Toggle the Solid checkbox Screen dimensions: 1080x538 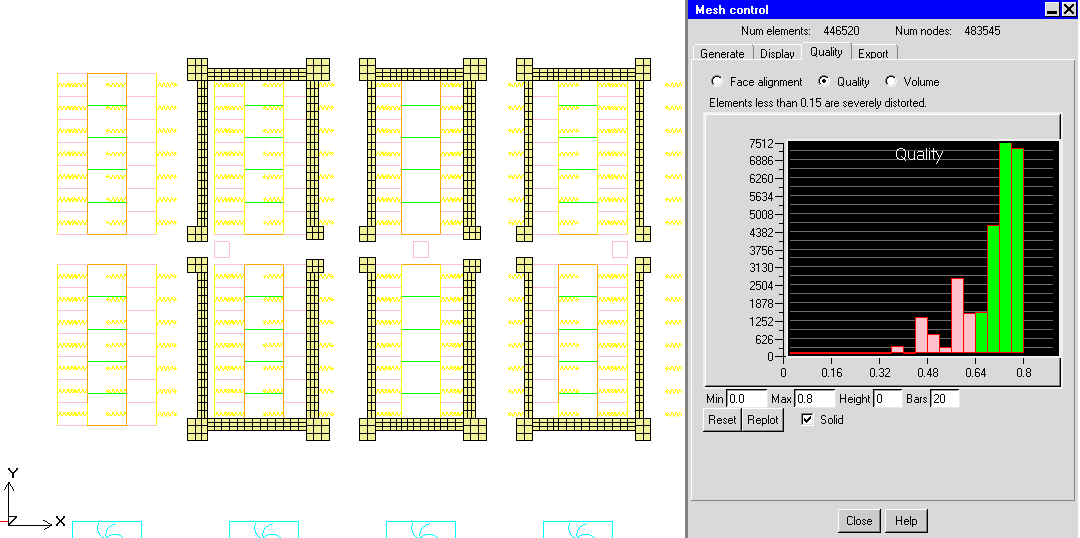807,420
